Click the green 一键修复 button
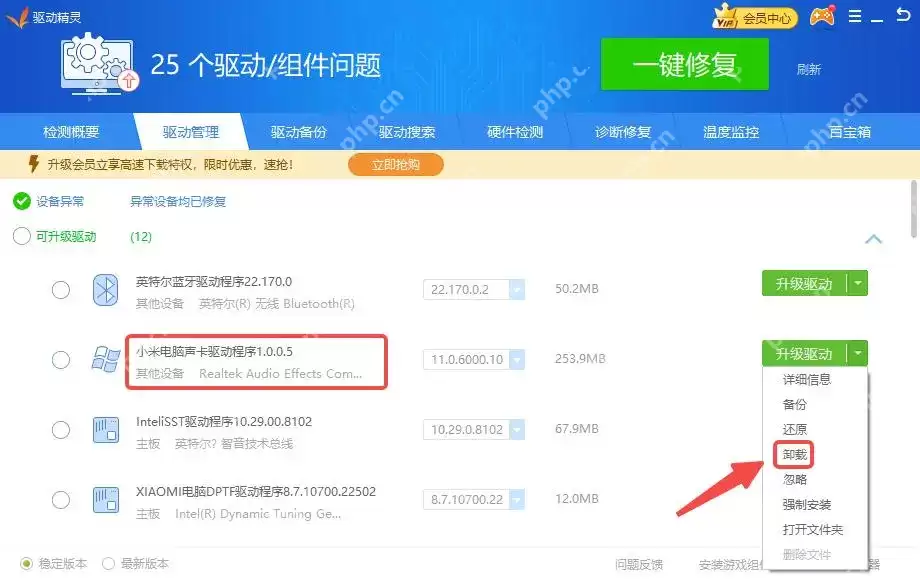 685,64
